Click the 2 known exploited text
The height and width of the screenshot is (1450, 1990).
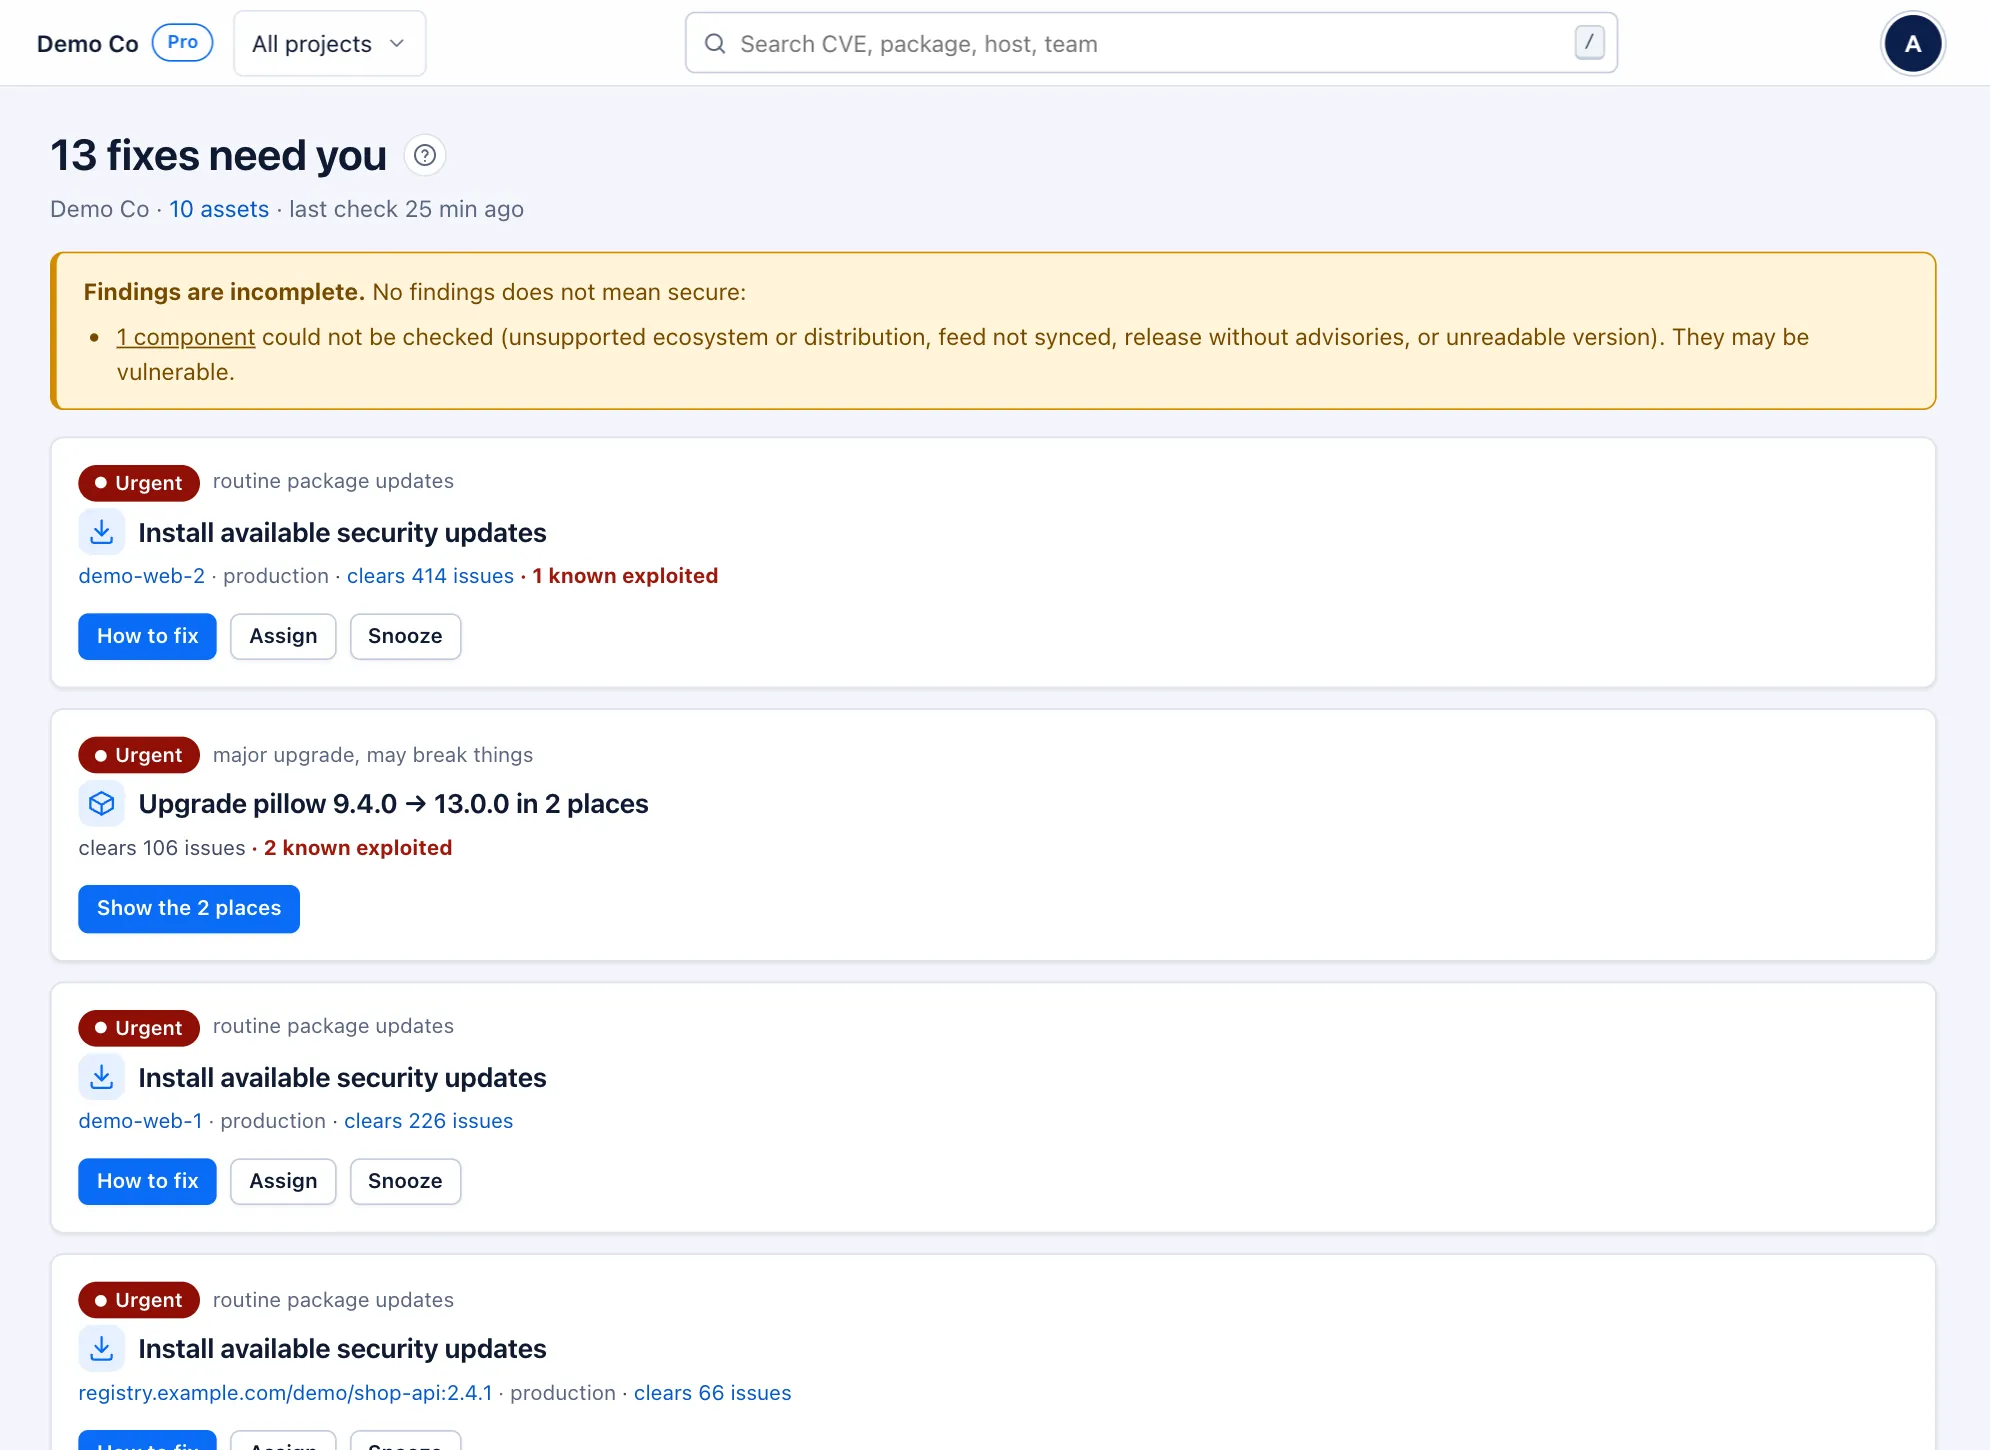pos(358,848)
